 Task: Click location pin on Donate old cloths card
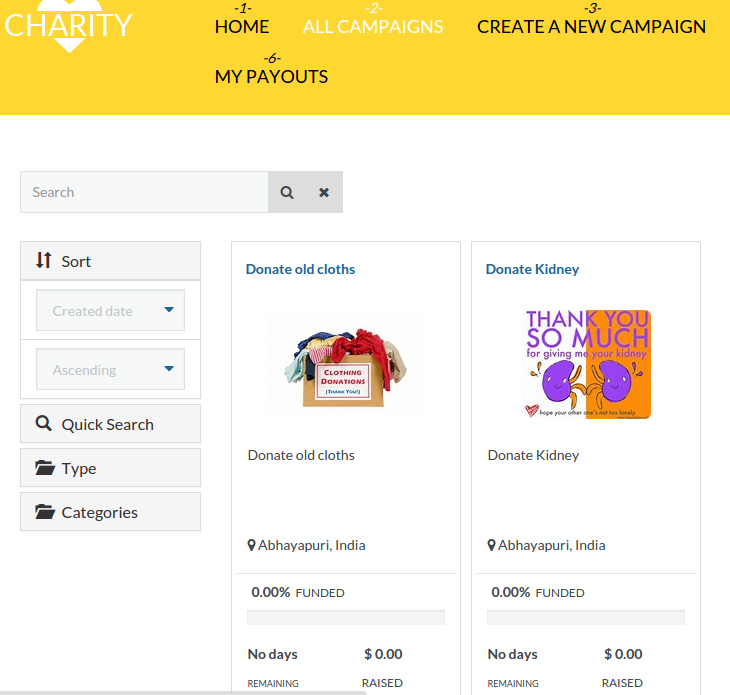point(252,545)
